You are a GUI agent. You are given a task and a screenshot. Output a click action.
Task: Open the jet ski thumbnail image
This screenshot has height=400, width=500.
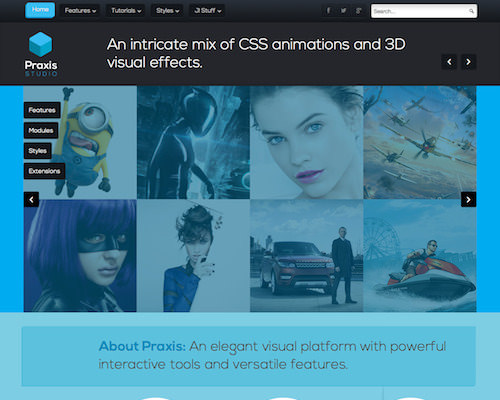pyautogui.click(x=420, y=256)
